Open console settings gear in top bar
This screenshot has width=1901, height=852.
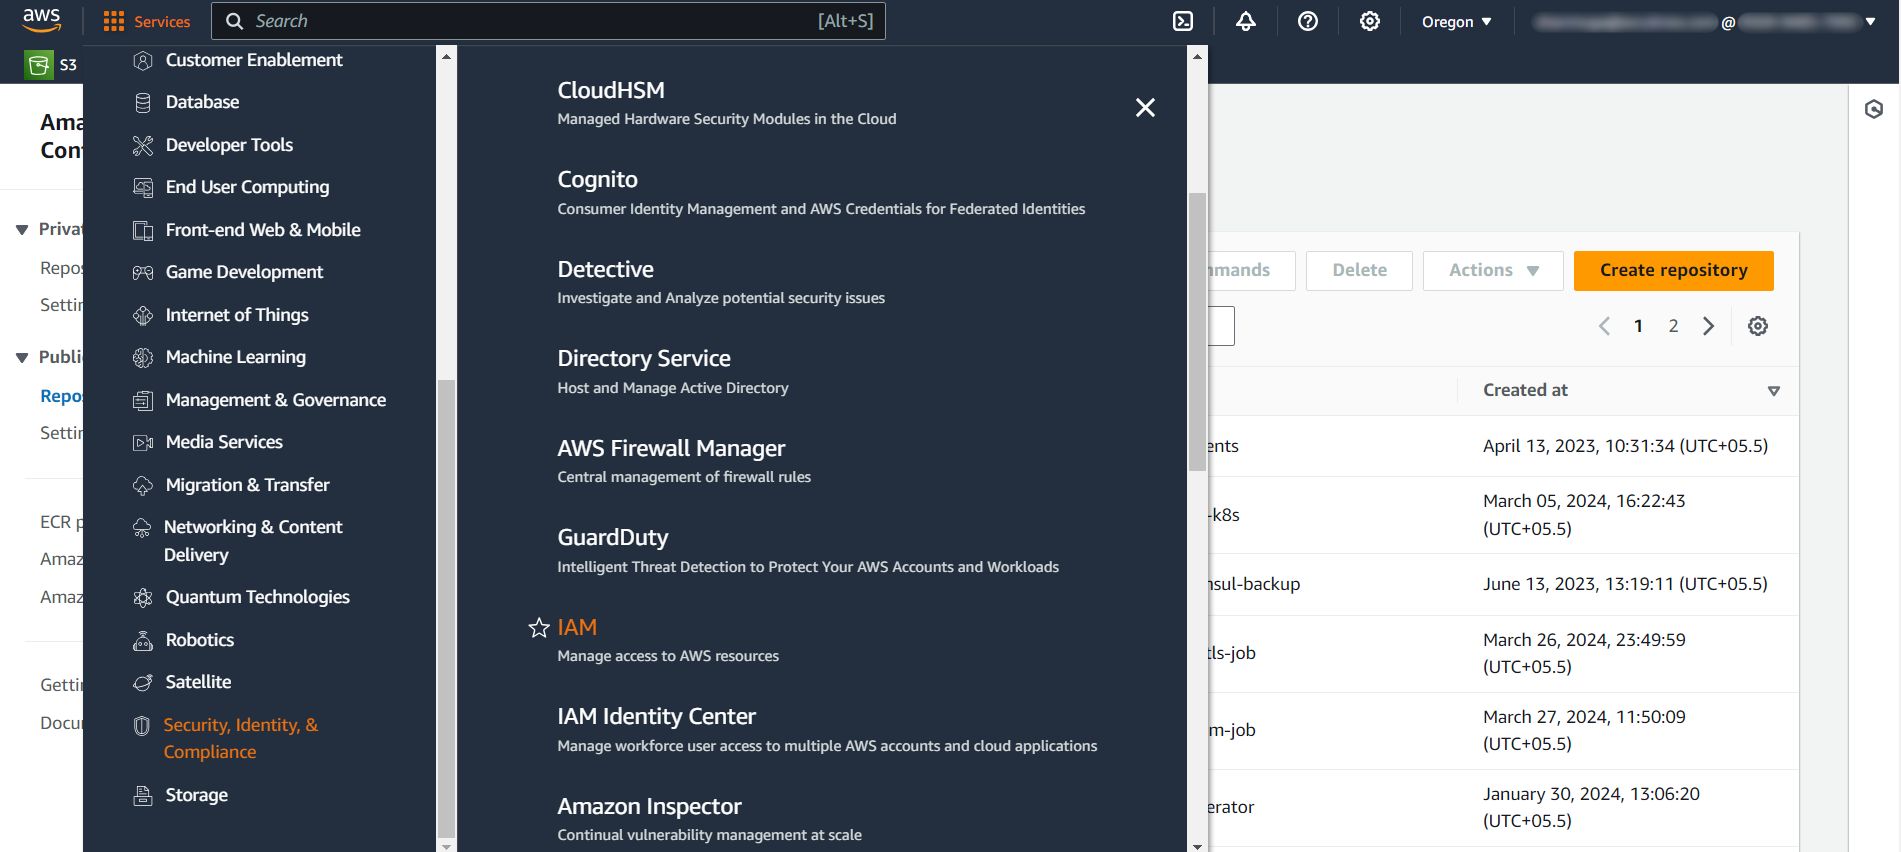[x=1370, y=21]
